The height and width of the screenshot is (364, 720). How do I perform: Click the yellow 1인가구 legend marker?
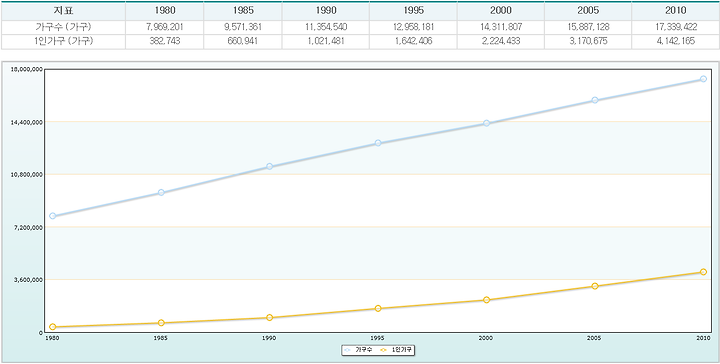[x=382, y=350]
